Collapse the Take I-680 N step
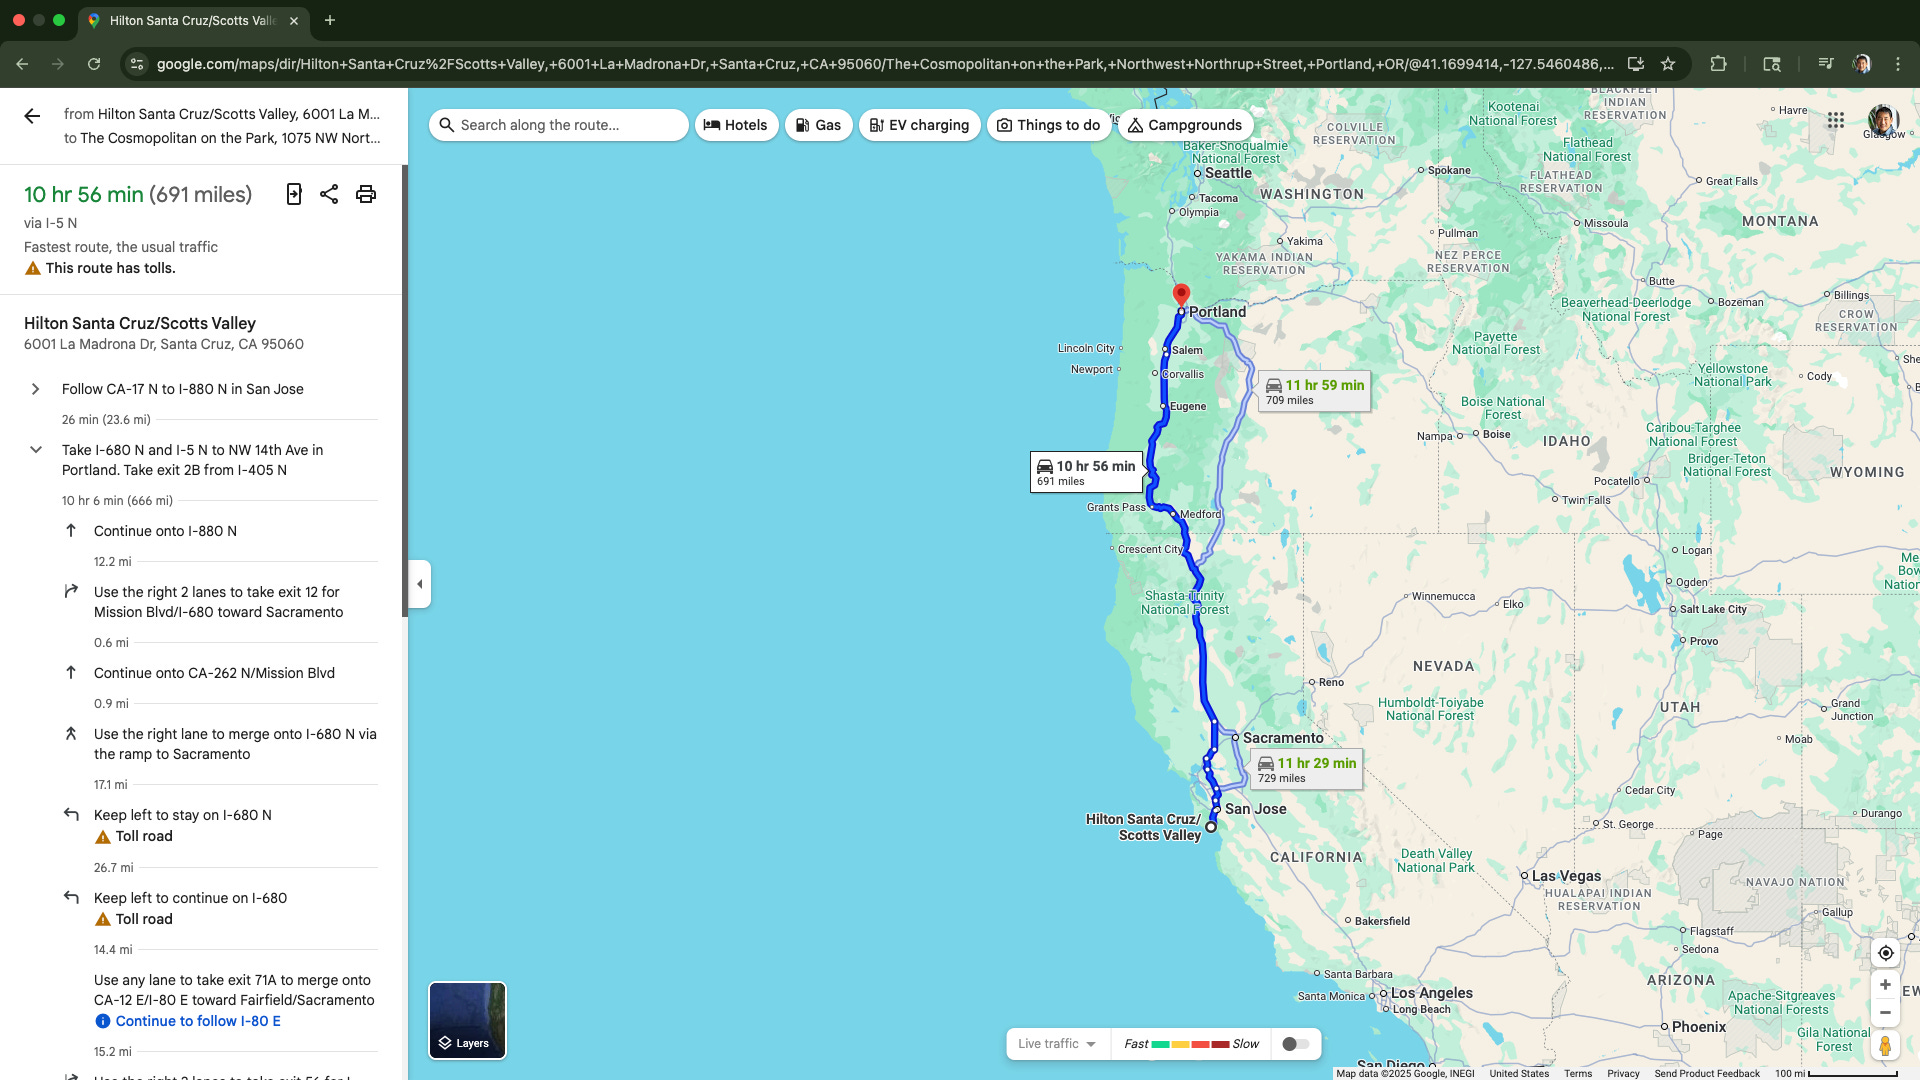The height and width of the screenshot is (1080, 1920). pyautogui.click(x=36, y=450)
